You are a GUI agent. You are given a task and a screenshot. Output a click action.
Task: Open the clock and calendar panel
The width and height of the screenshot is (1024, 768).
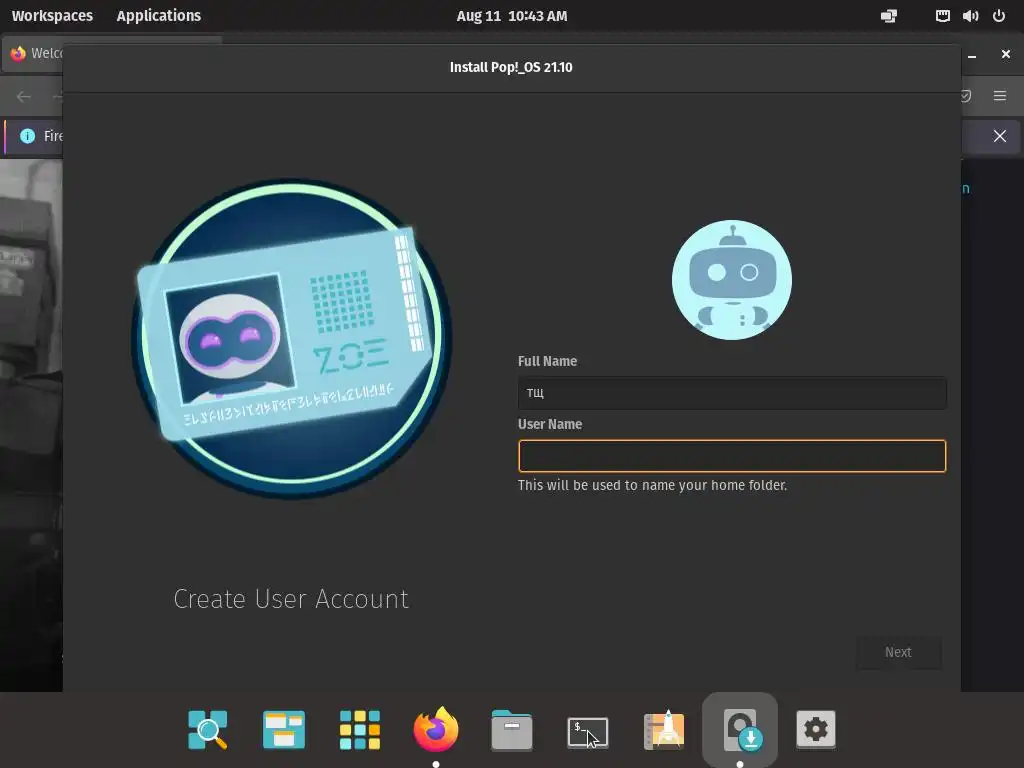tap(511, 16)
